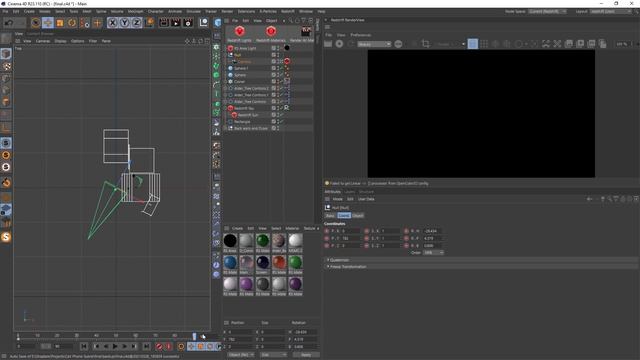Select RS Area Light object
This screenshot has width=640, height=360.
[x=245, y=48]
